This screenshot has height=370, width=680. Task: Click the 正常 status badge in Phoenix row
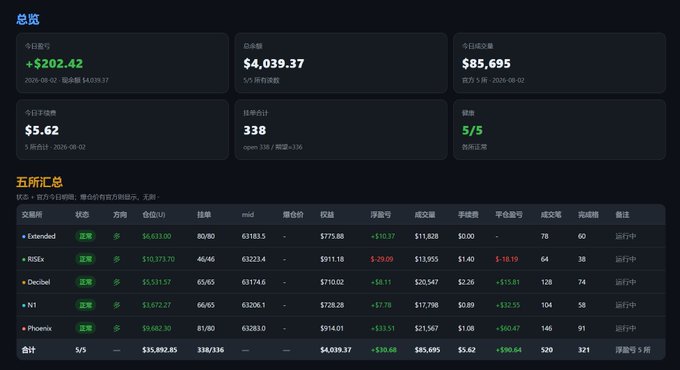tap(85, 328)
